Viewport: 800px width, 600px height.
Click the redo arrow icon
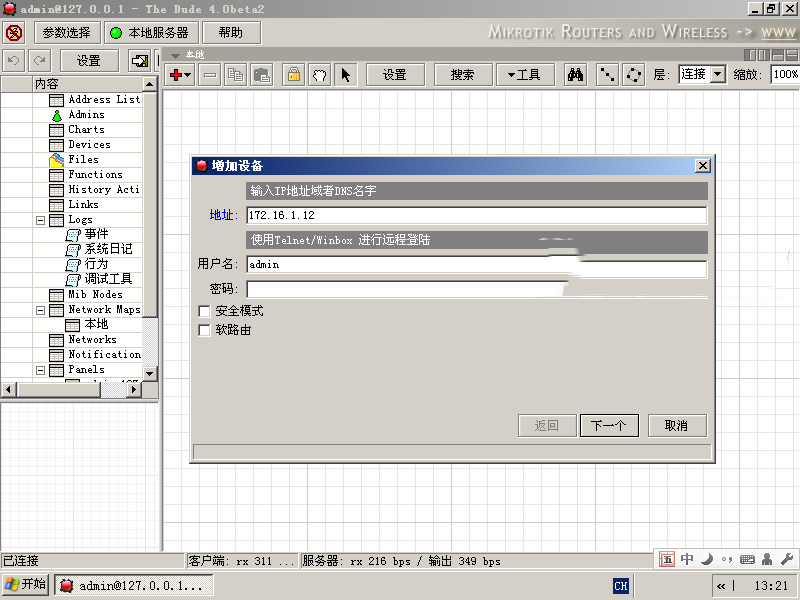coord(39,61)
